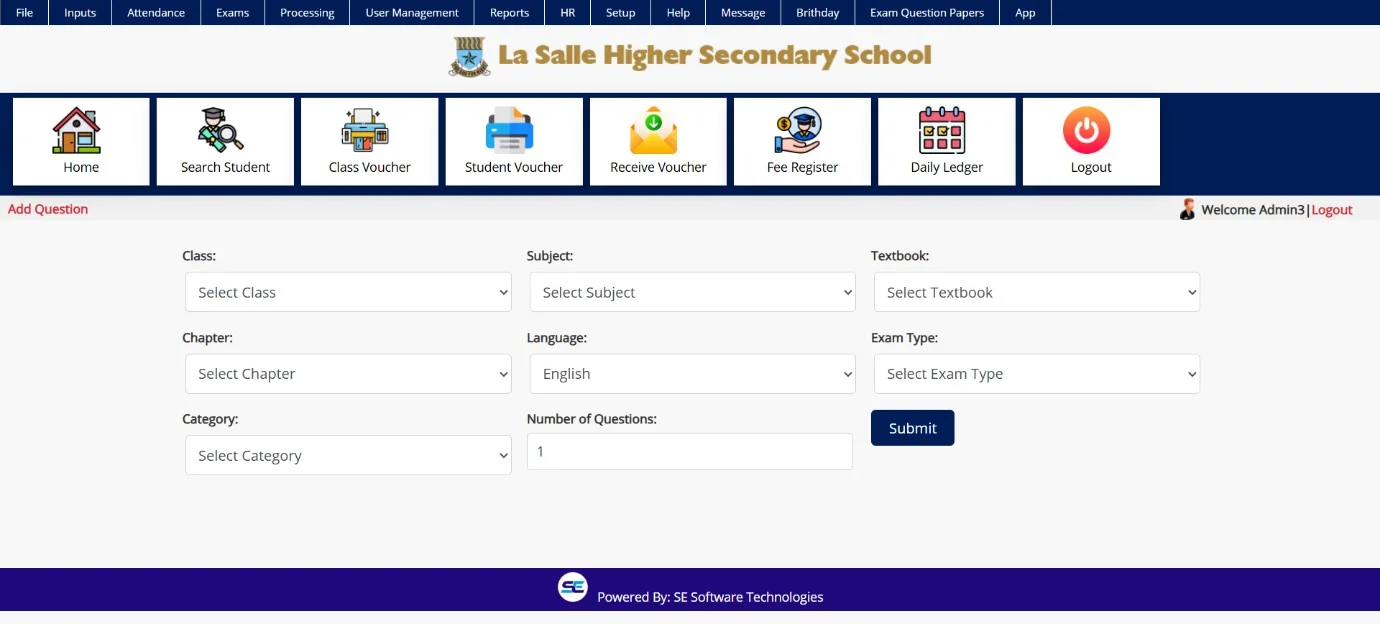Open the Select Category dropdown
This screenshot has width=1380, height=624.
(x=348, y=456)
